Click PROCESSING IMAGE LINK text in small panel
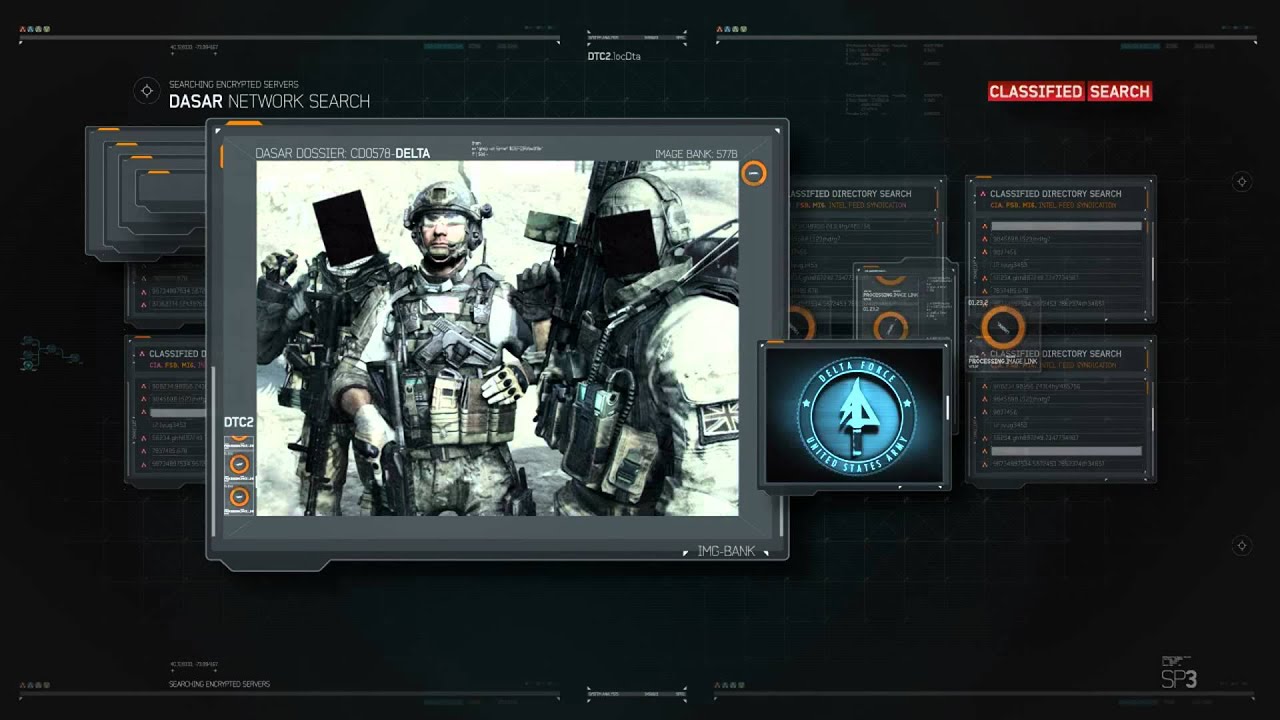This screenshot has width=1280, height=720. click(891, 295)
